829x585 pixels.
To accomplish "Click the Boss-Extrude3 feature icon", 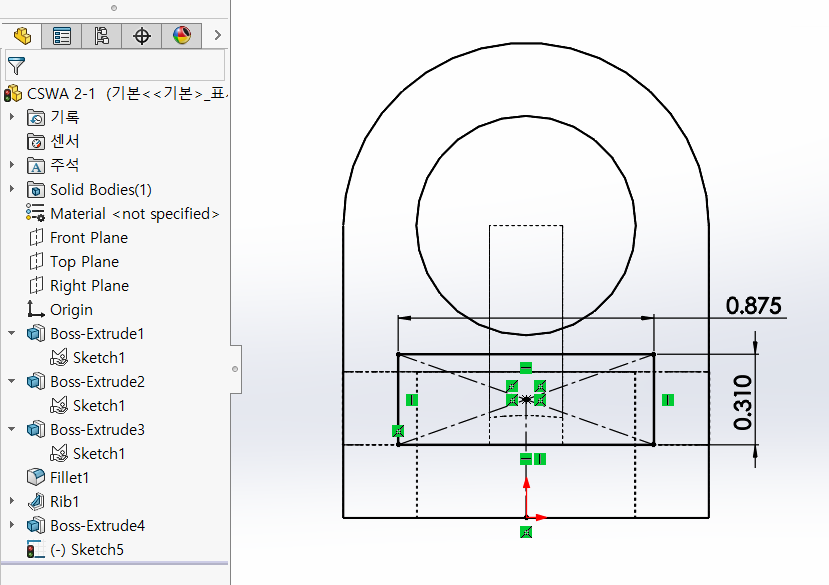I will [x=35, y=429].
